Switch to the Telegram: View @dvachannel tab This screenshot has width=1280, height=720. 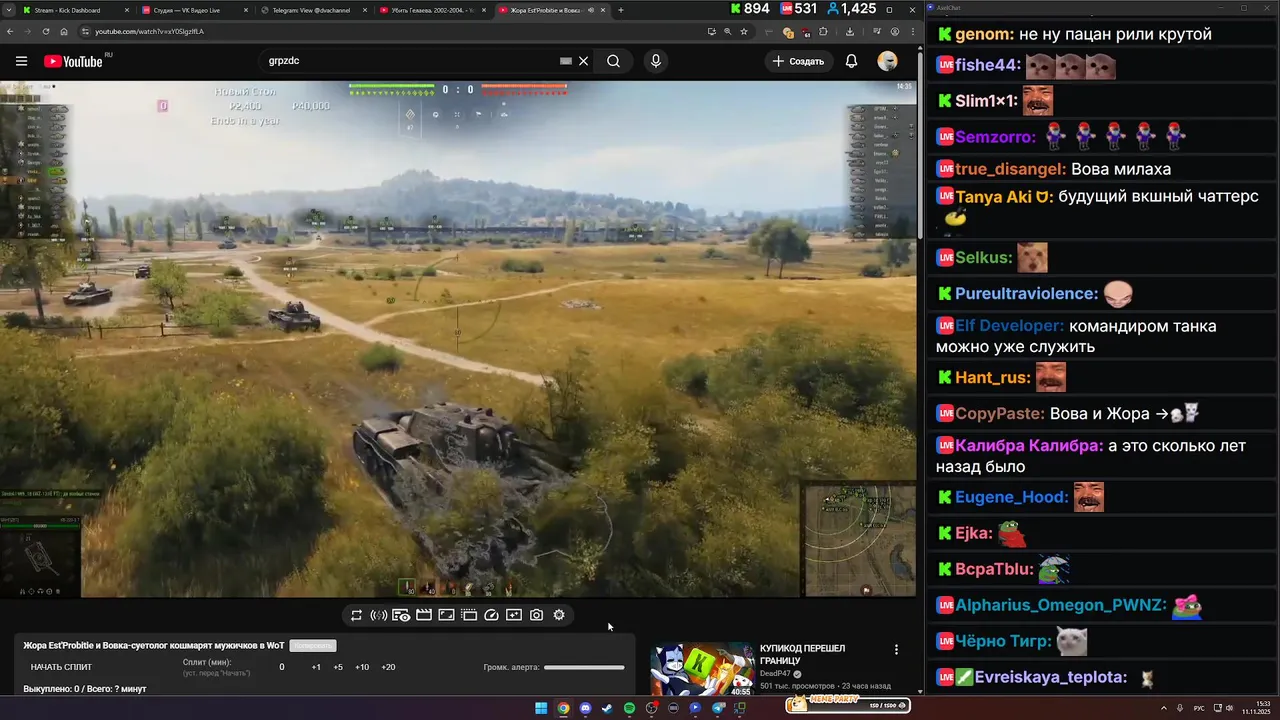click(x=313, y=10)
